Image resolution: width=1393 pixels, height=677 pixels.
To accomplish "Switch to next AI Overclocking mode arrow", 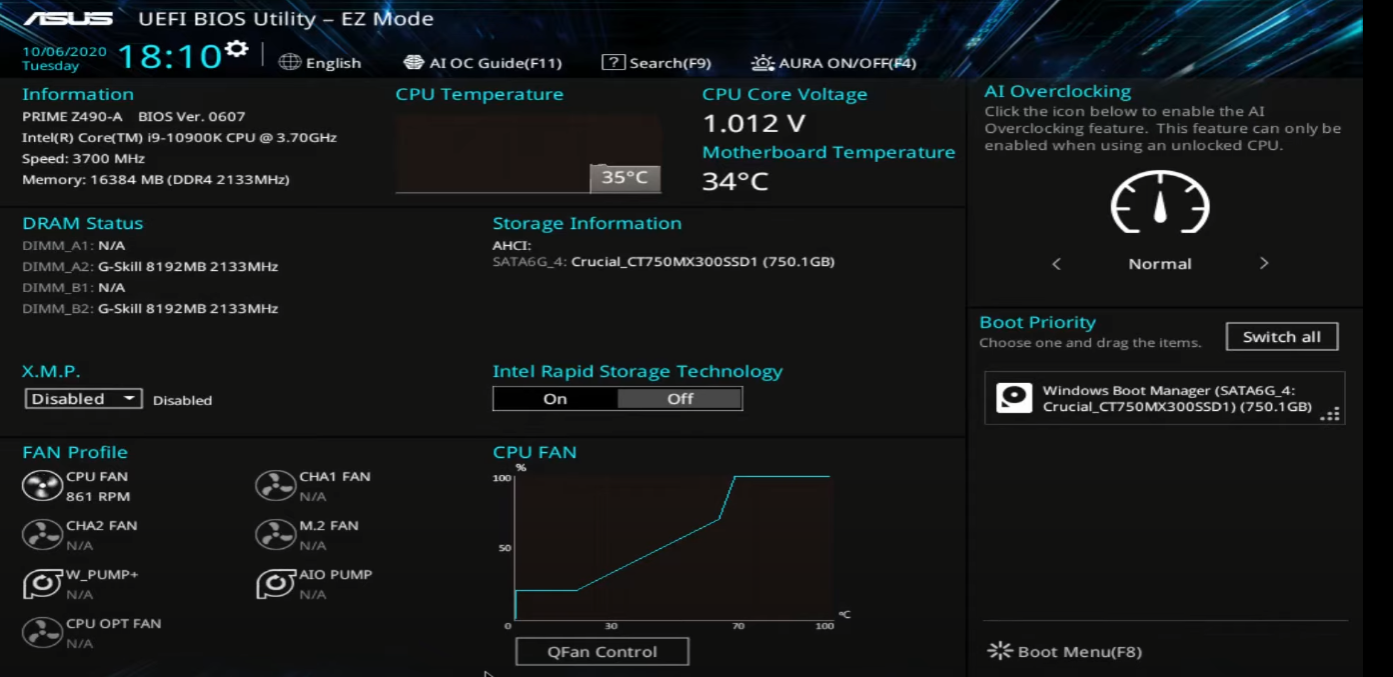I will [x=1264, y=263].
